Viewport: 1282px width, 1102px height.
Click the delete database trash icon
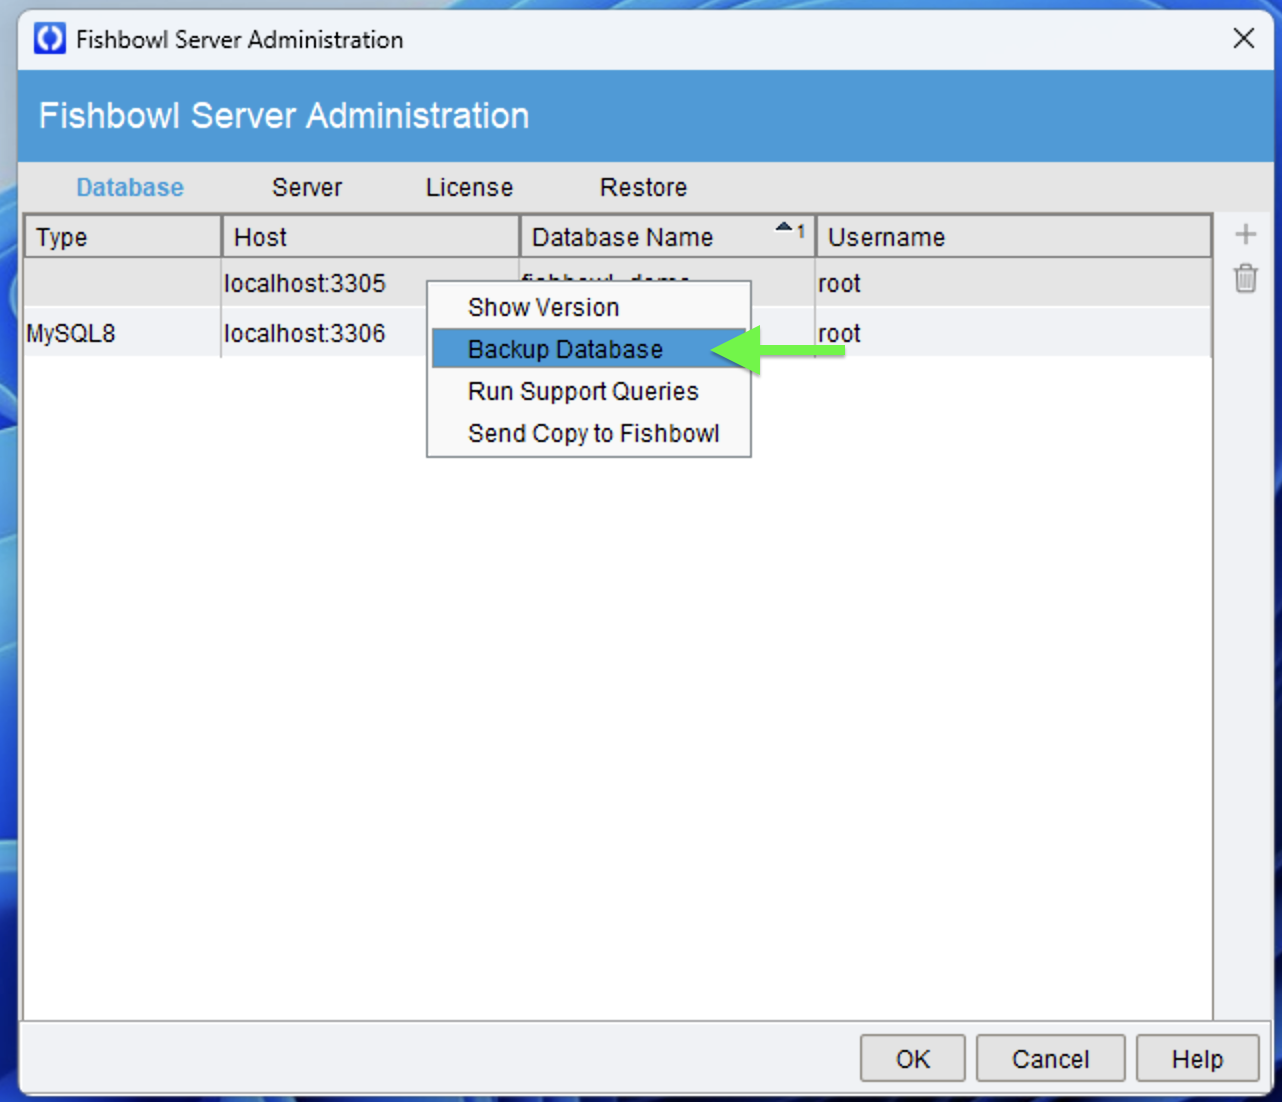coord(1246,280)
